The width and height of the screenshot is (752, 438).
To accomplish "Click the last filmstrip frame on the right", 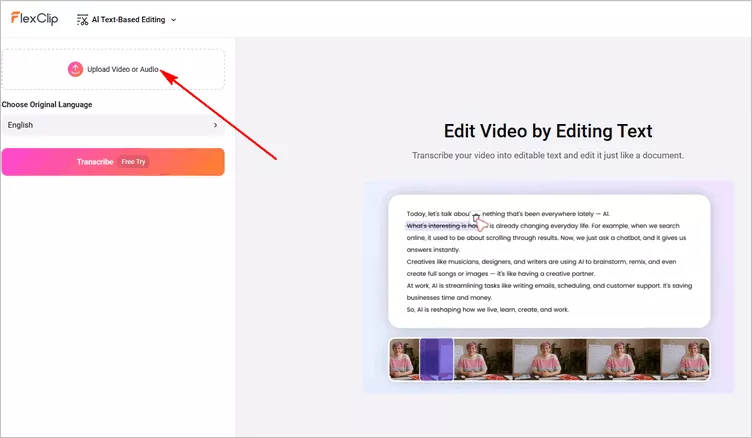I will [x=685, y=359].
